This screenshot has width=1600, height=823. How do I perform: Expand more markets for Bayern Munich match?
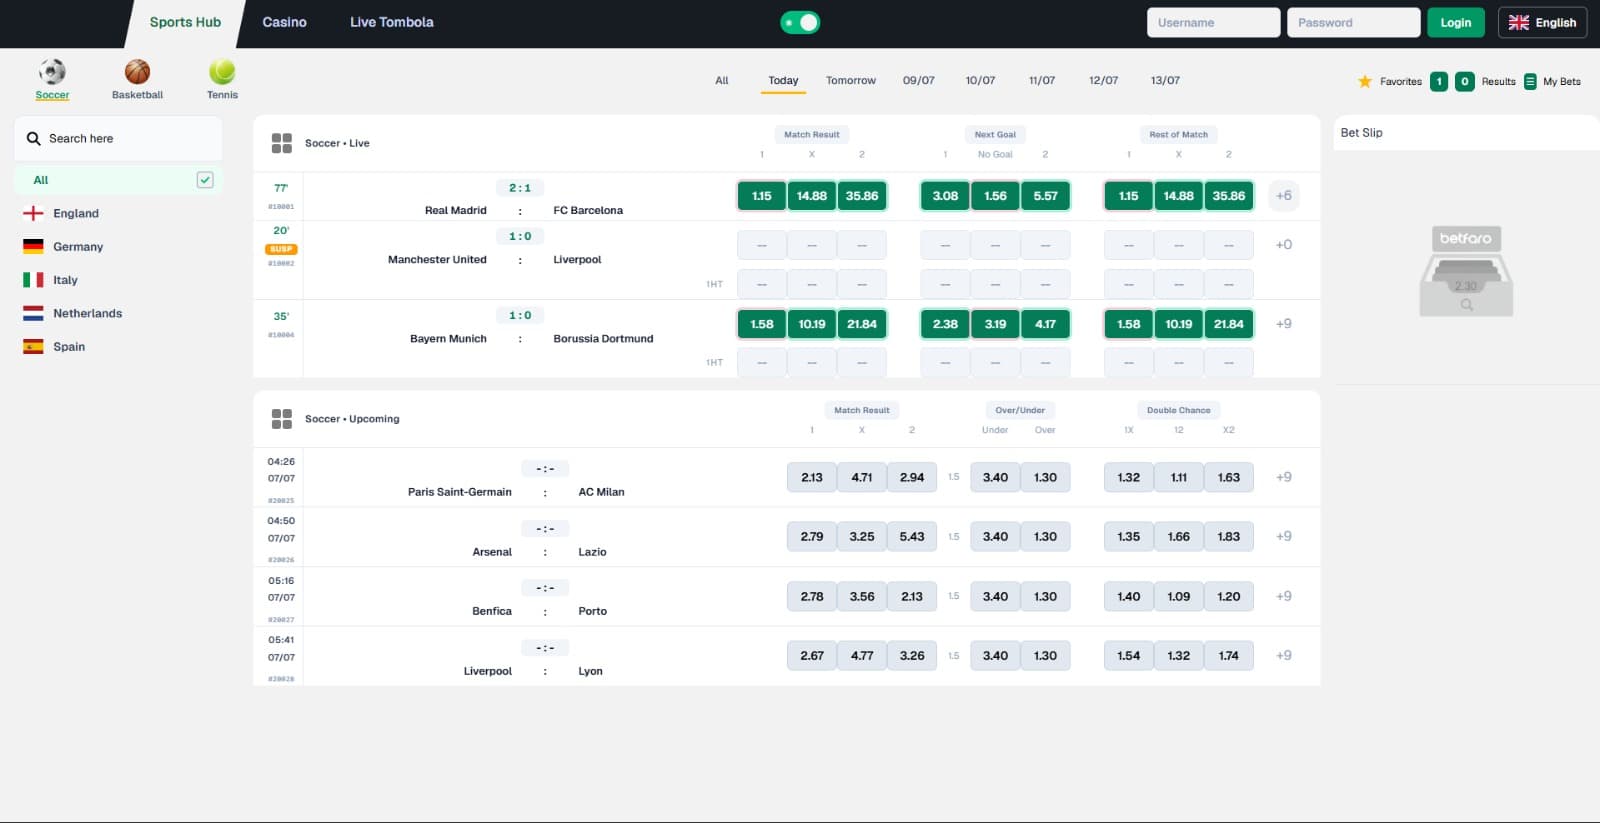click(1284, 324)
